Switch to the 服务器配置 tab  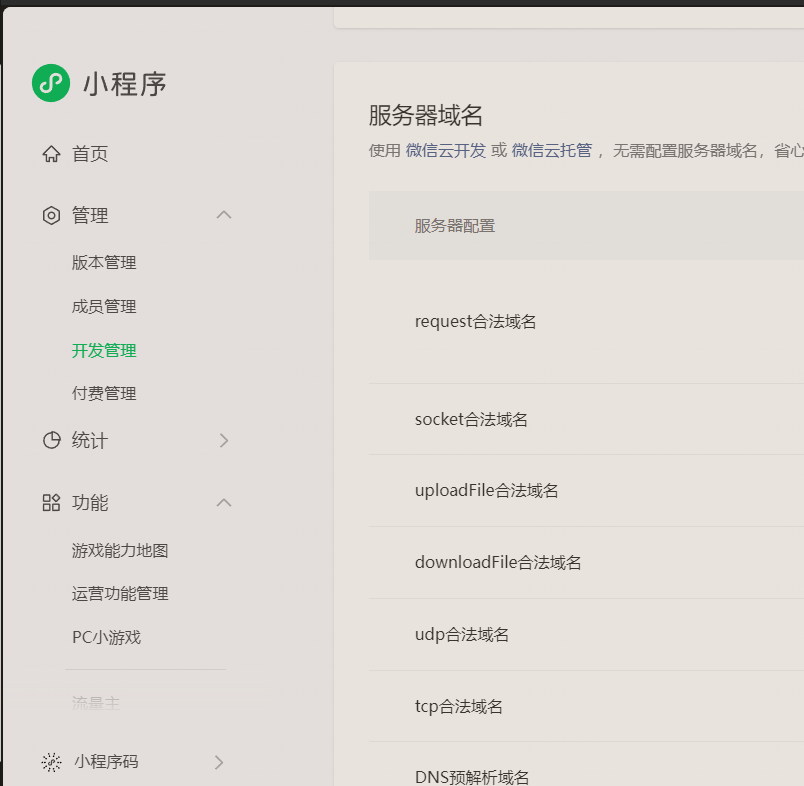point(455,226)
